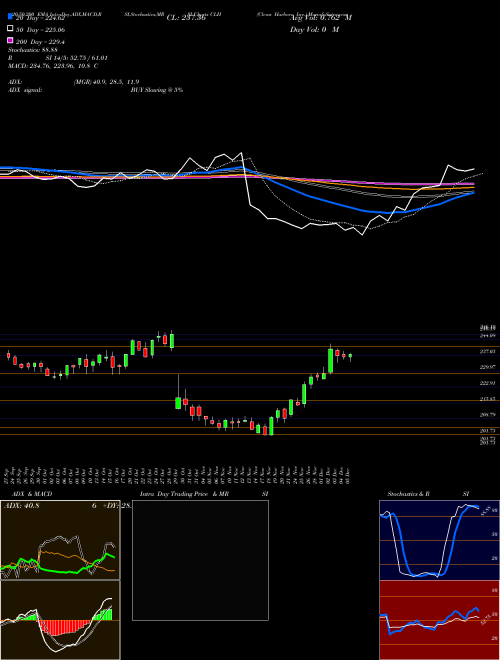
Task: Click the last green candlestick on the chart
Action: (x=350, y=357)
